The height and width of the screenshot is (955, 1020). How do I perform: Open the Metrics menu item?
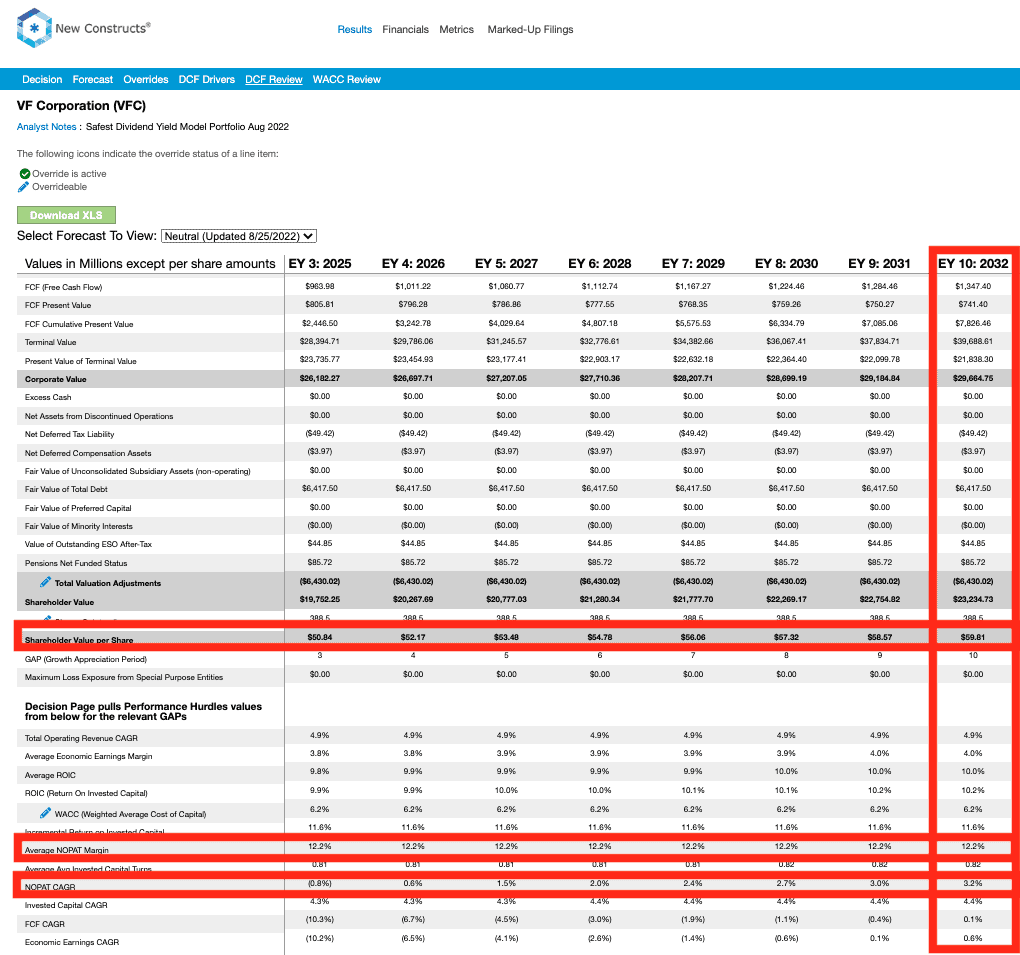457,29
